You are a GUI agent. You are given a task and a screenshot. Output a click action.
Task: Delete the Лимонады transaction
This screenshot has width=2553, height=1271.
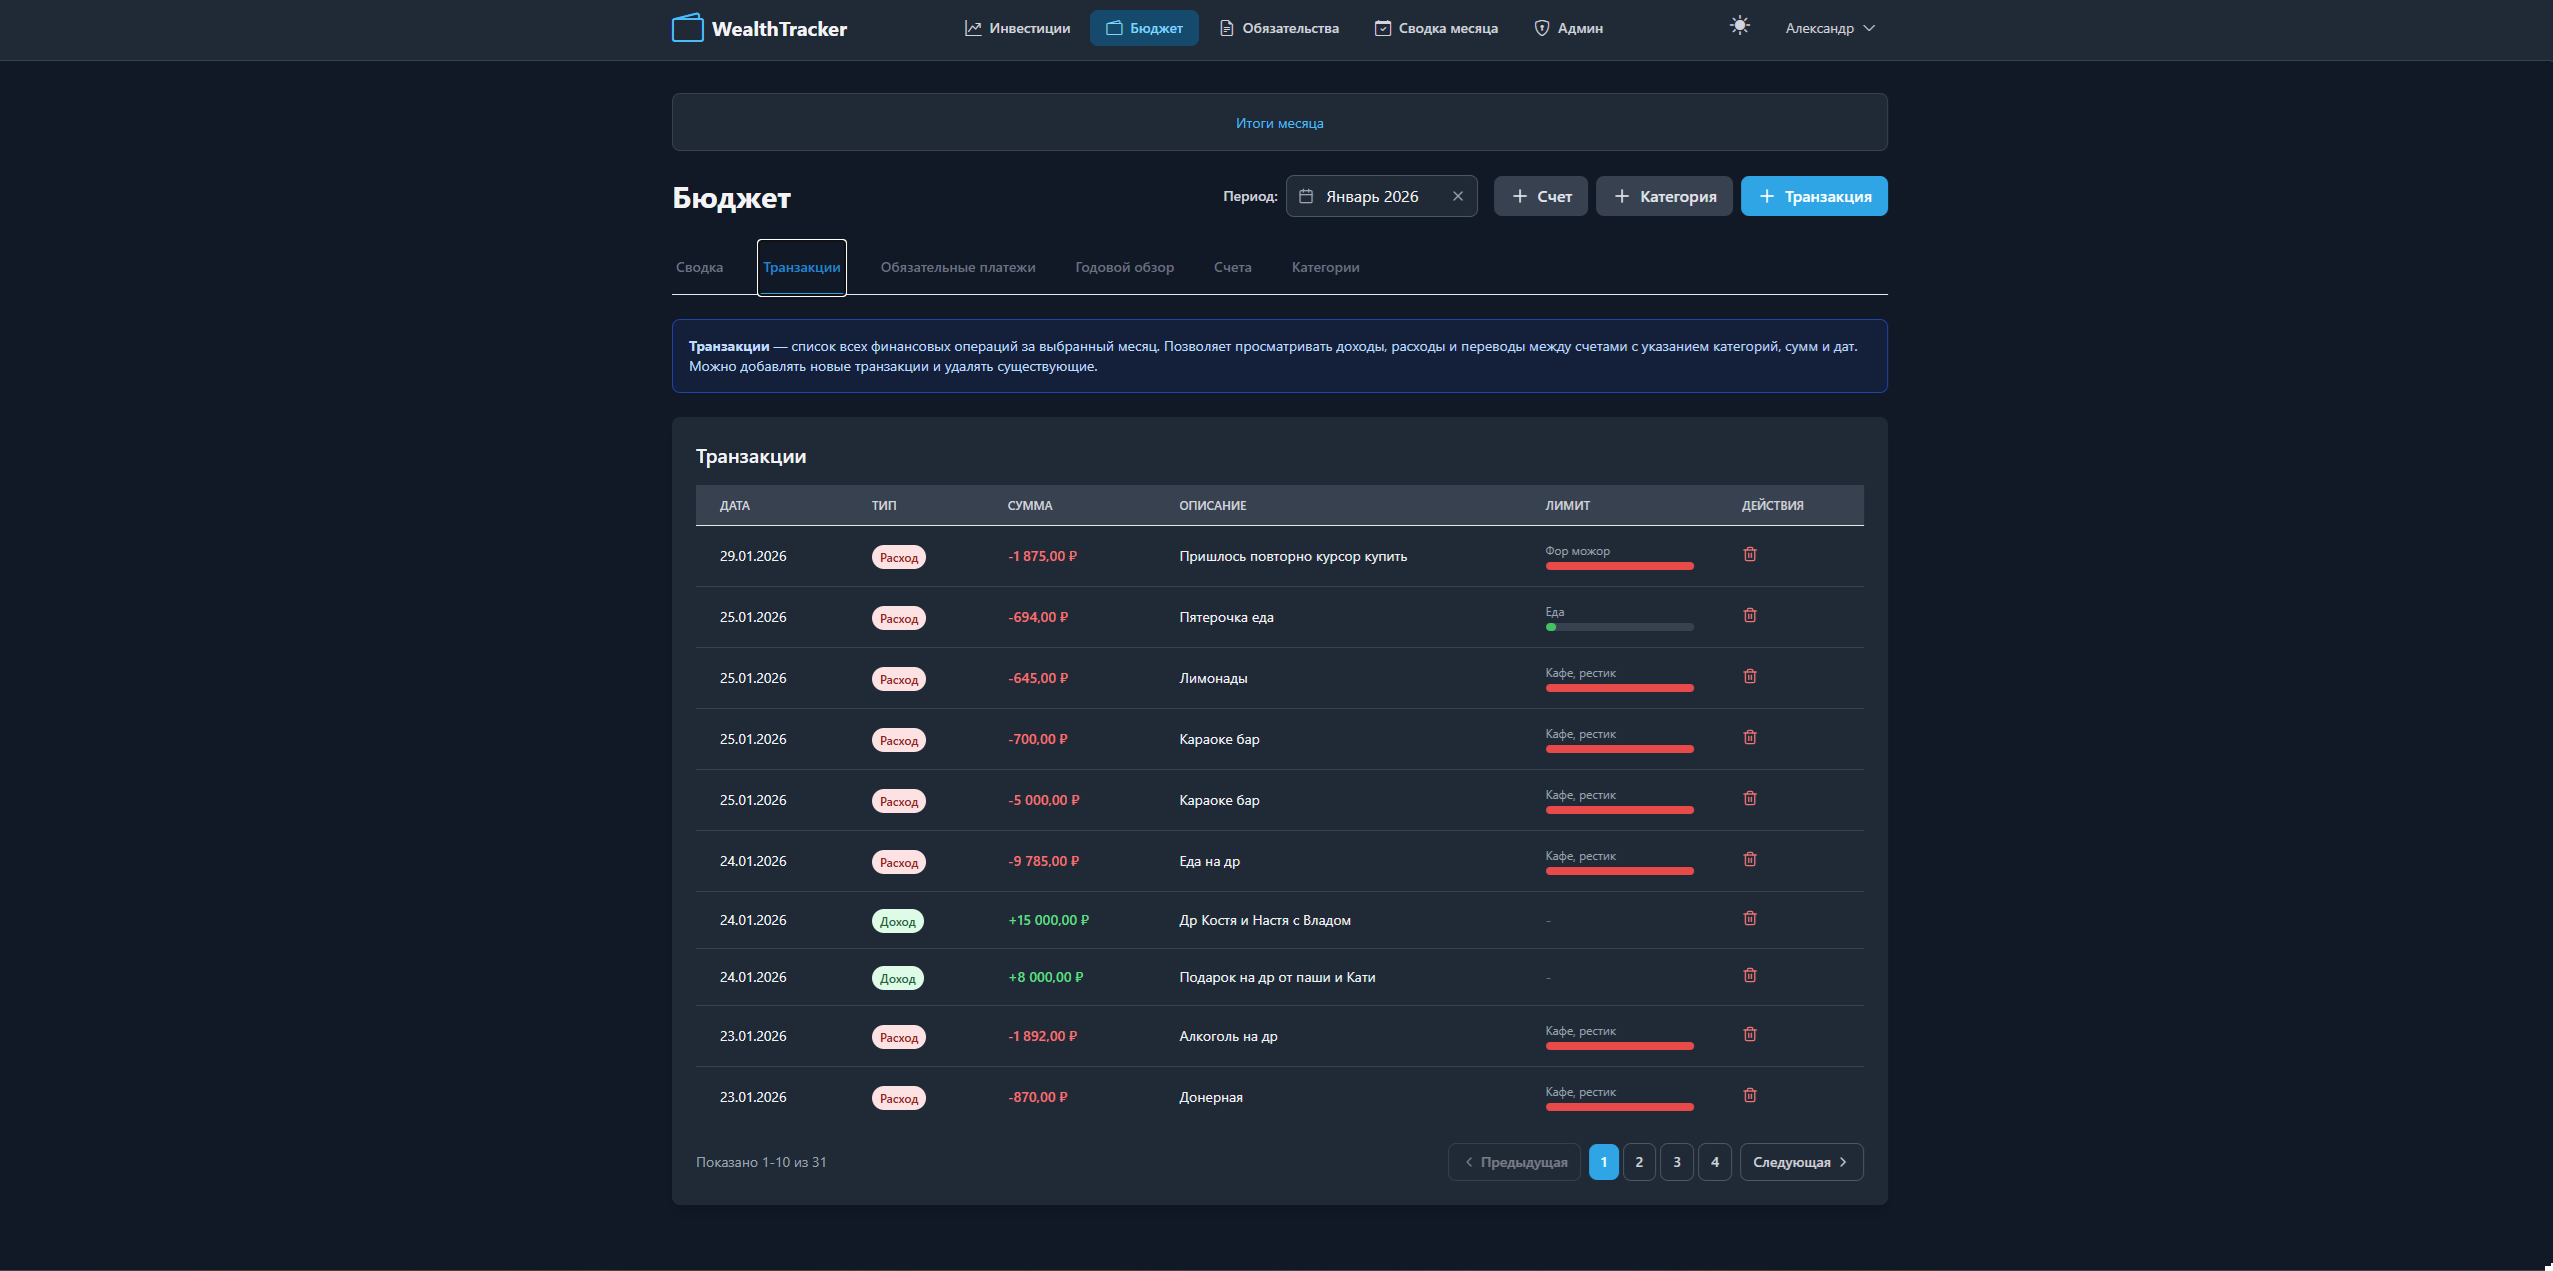1749,676
